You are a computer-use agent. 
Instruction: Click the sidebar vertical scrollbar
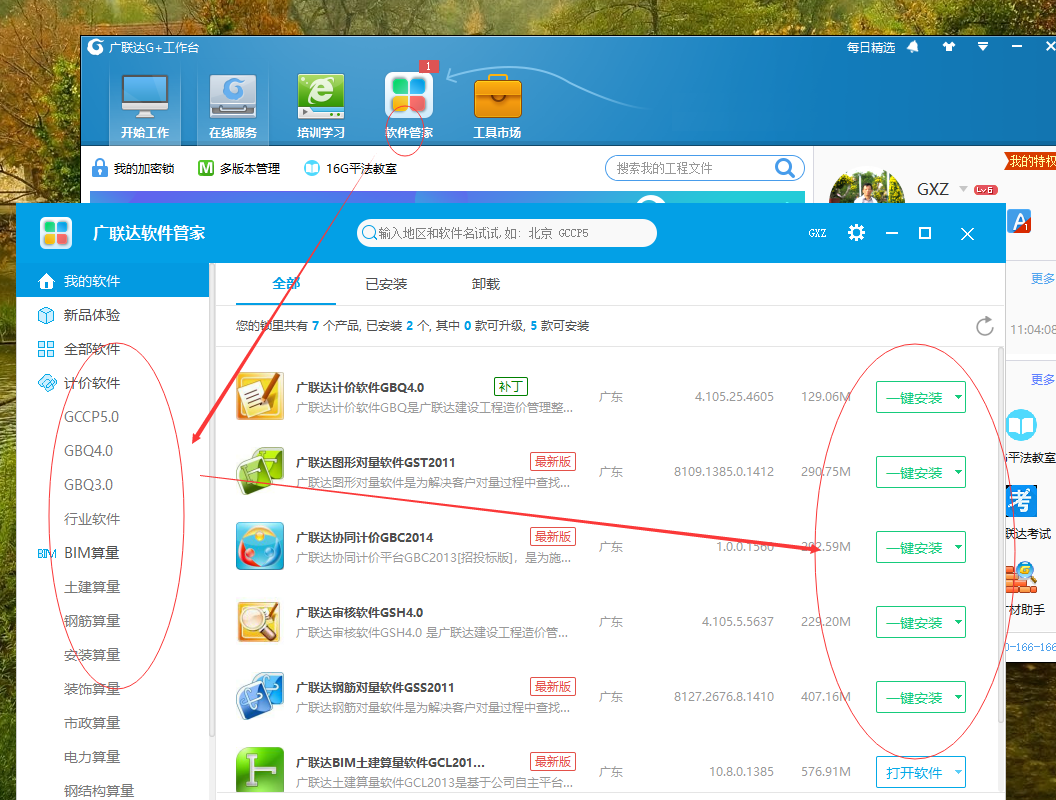tap(211, 500)
